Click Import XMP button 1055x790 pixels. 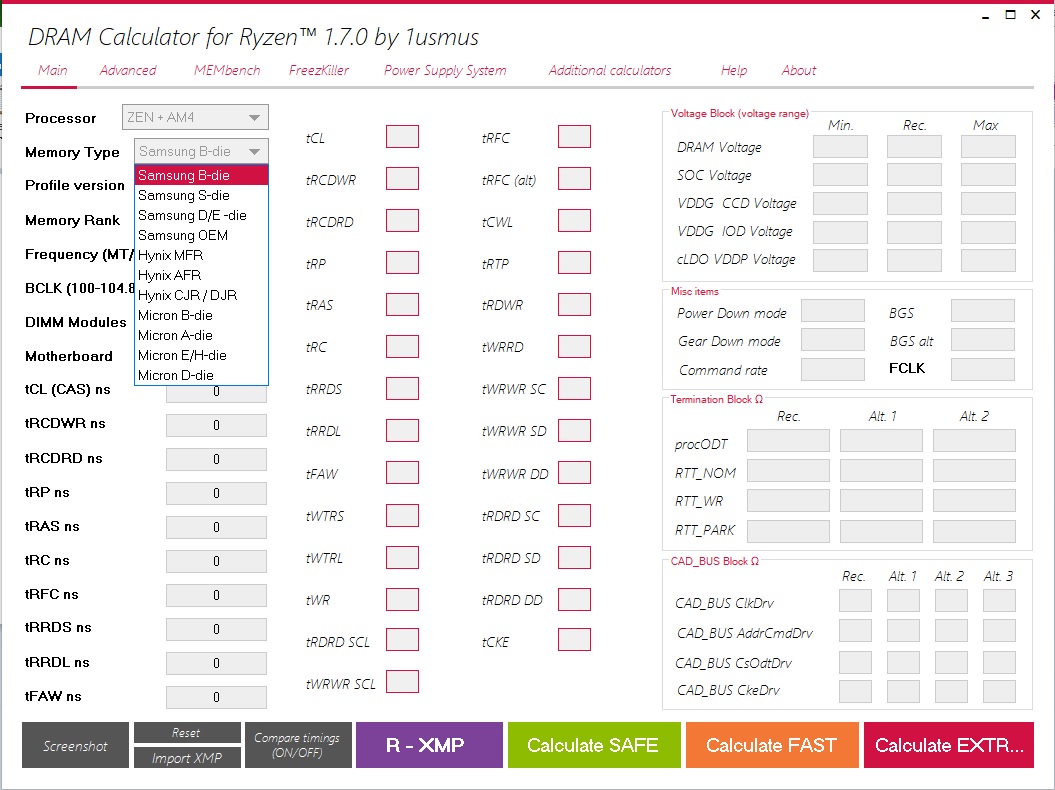[x=187, y=758]
